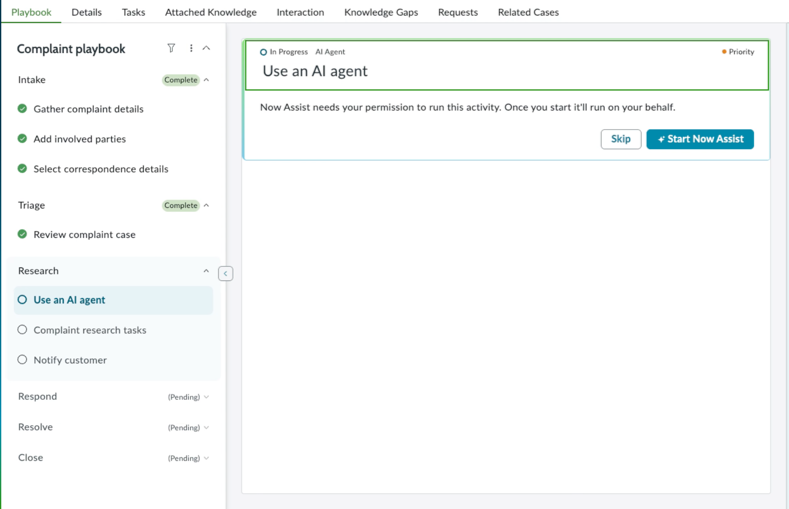This screenshot has height=509, width=789.
Task: Open the Details tab
Action: tap(87, 12)
